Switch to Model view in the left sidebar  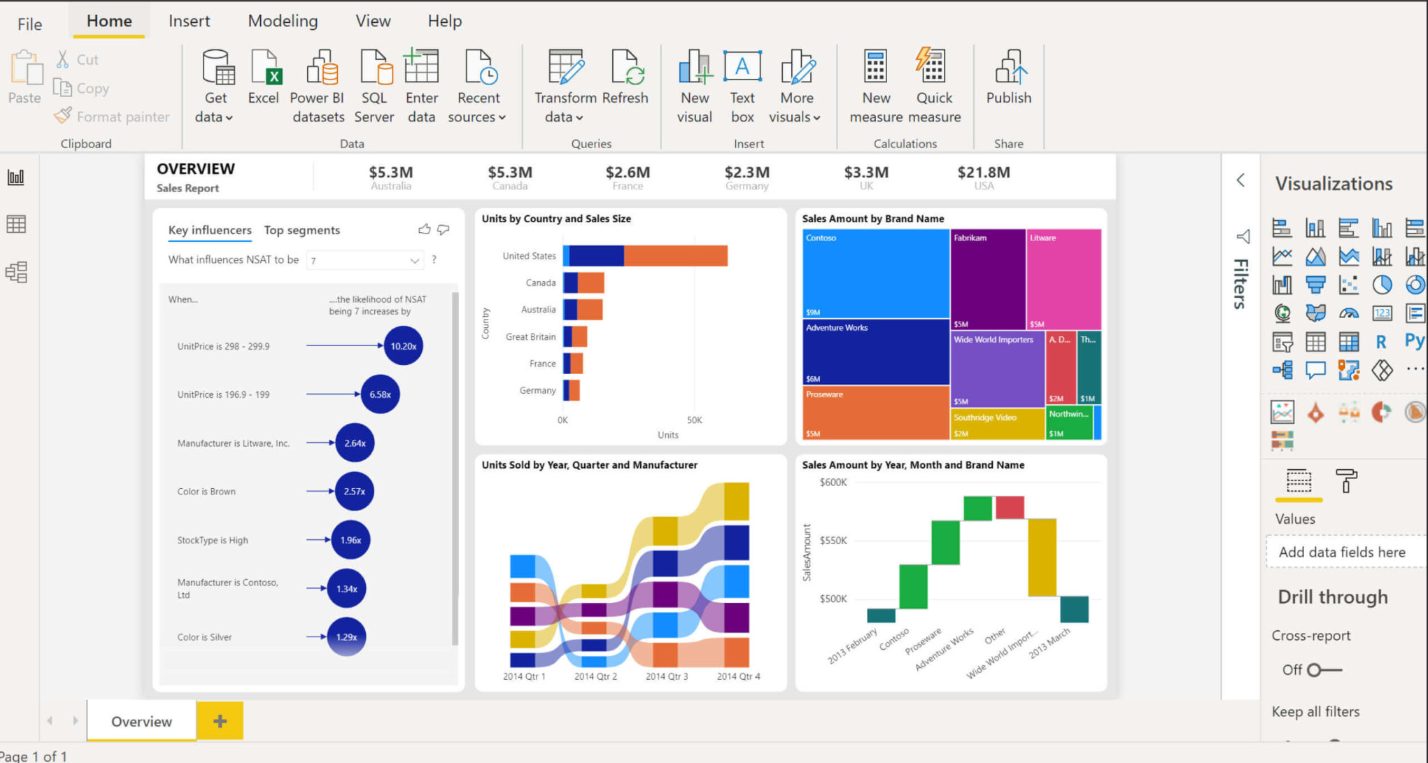point(17,272)
